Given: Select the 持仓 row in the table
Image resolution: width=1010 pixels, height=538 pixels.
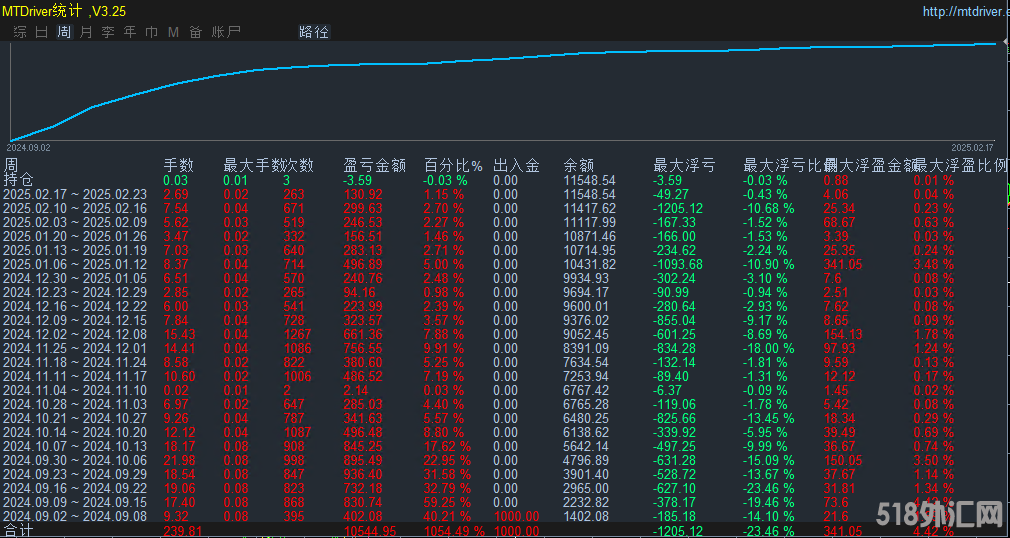Looking at the screenshot, I should 18,180.
